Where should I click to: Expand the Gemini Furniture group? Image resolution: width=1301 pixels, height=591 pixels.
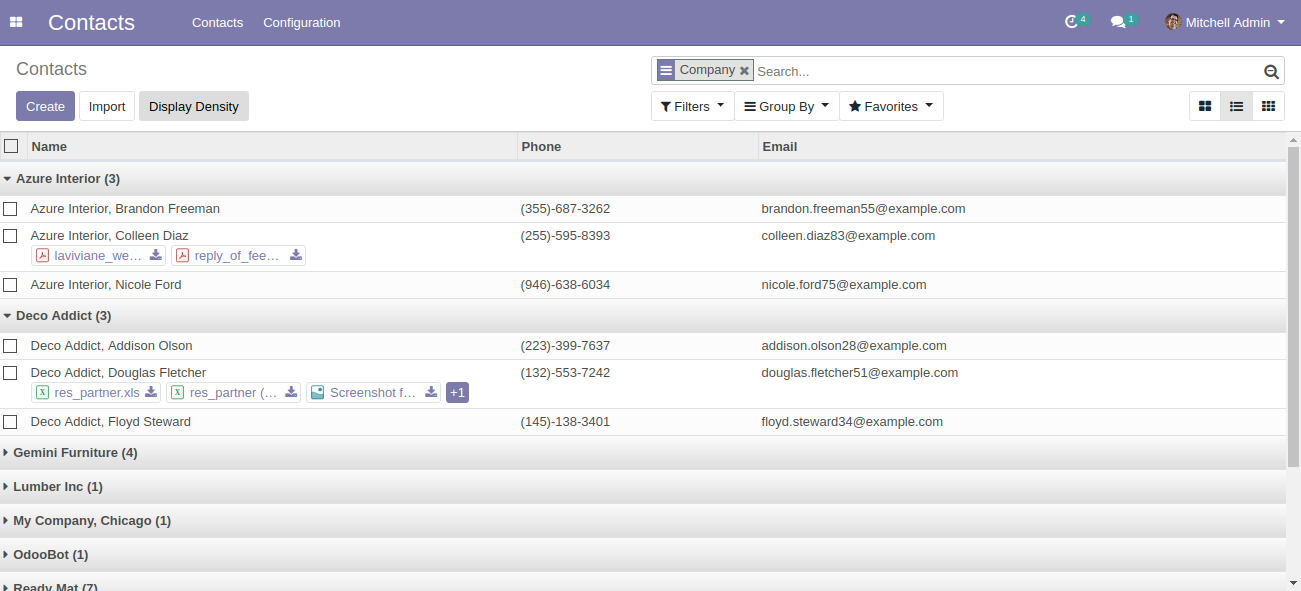[x=74, y=453]
